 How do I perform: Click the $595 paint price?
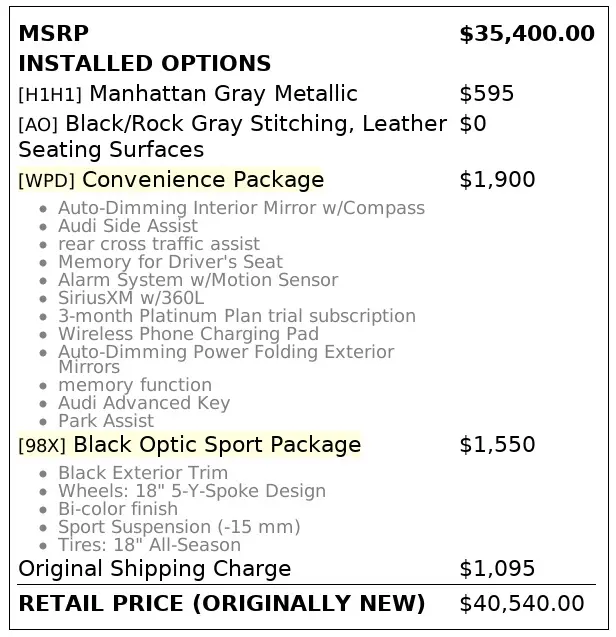click(487, 94)
